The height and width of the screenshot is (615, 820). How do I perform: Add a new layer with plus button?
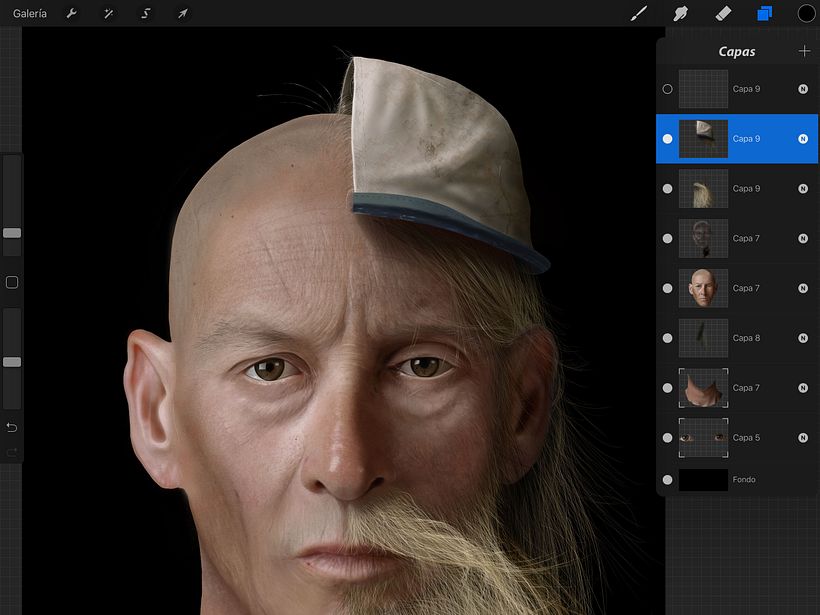(x=804, y=51)
